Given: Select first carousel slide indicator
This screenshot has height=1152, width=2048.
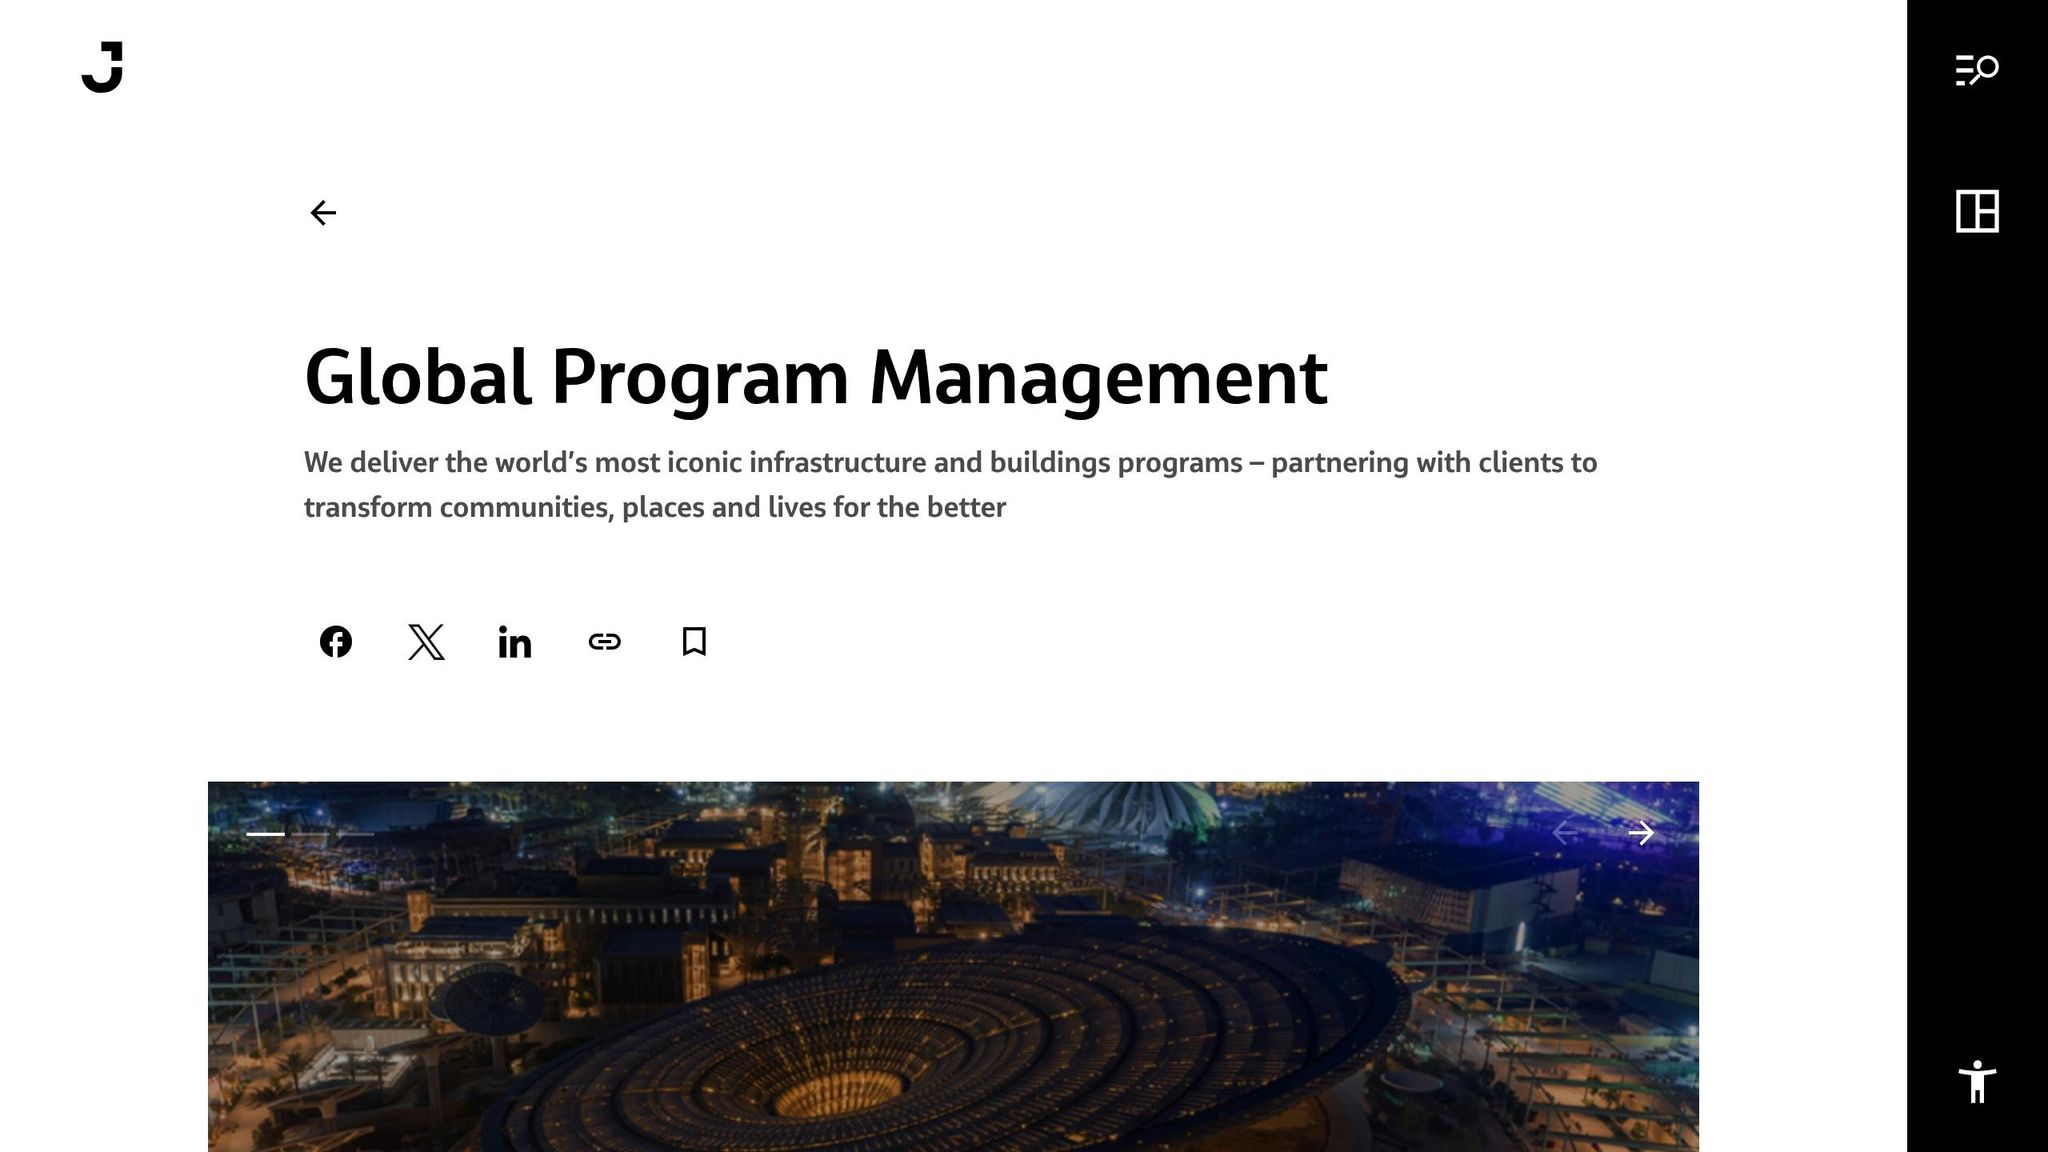Looking at the screenshot, I should tap(265, 834).
